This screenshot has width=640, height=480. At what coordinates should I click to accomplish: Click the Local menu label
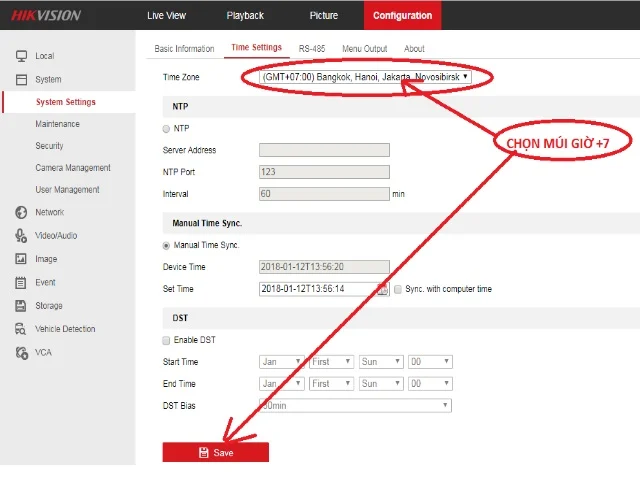(x=44, y=56)
